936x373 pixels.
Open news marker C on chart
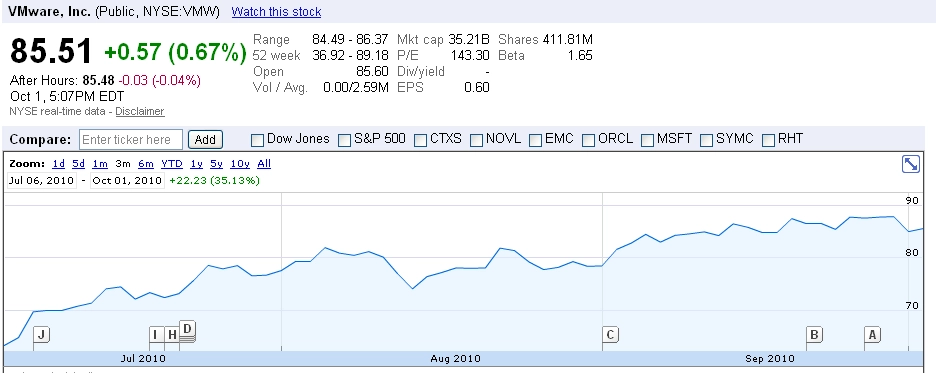(610, 334)
